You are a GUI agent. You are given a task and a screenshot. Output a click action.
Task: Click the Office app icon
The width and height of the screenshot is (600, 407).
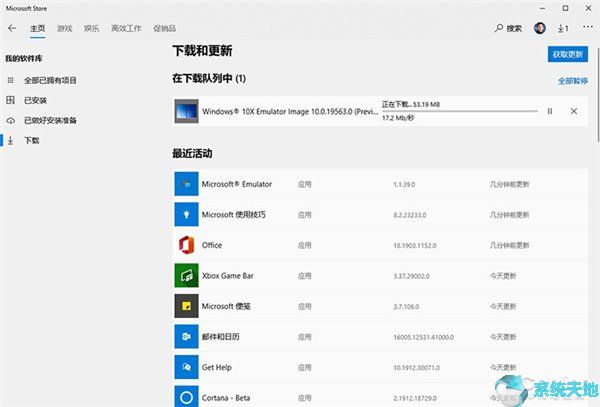186,245
